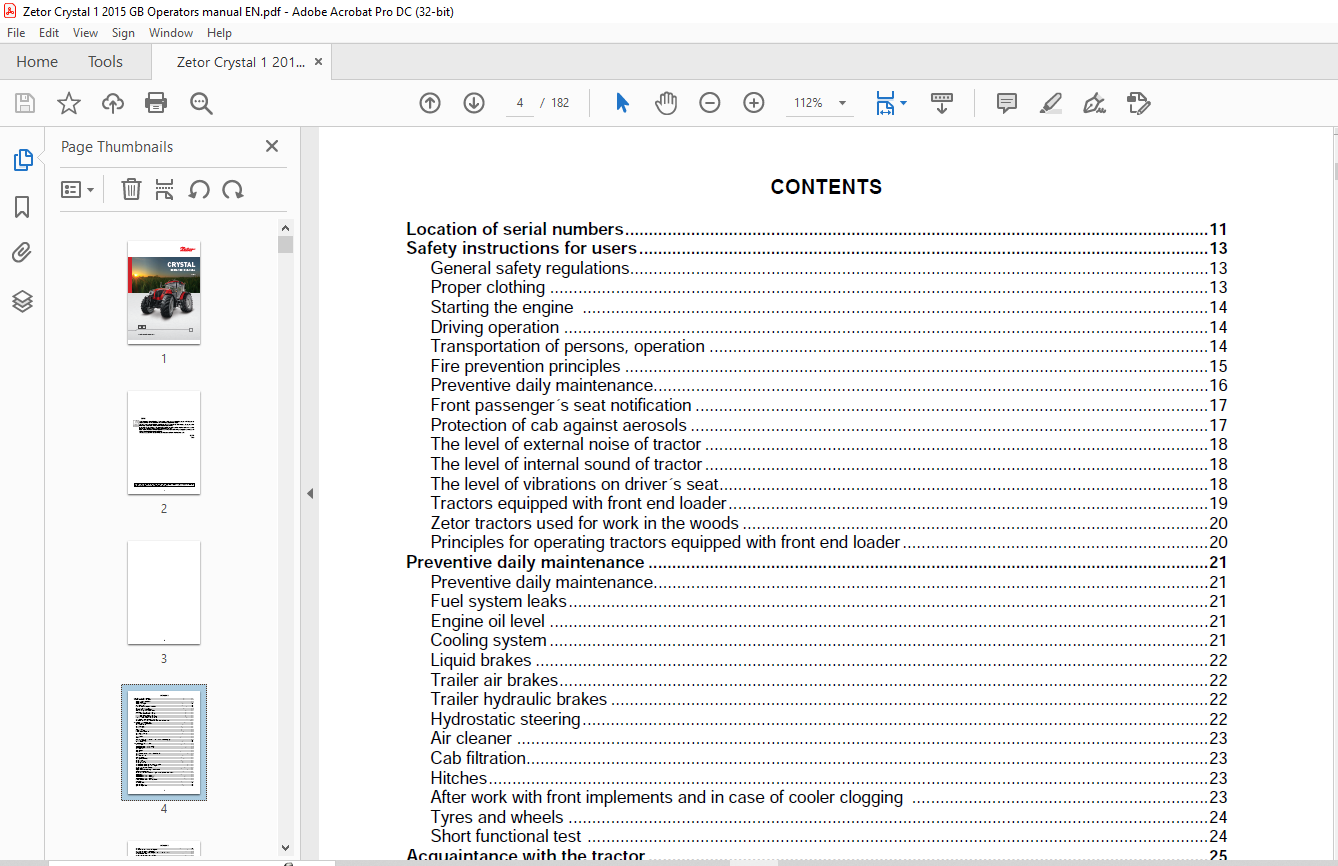The width and height of the screenshot is (1338, 866).
Task: Activate the selection arrow tool
Action: click(x=622, y=103)
